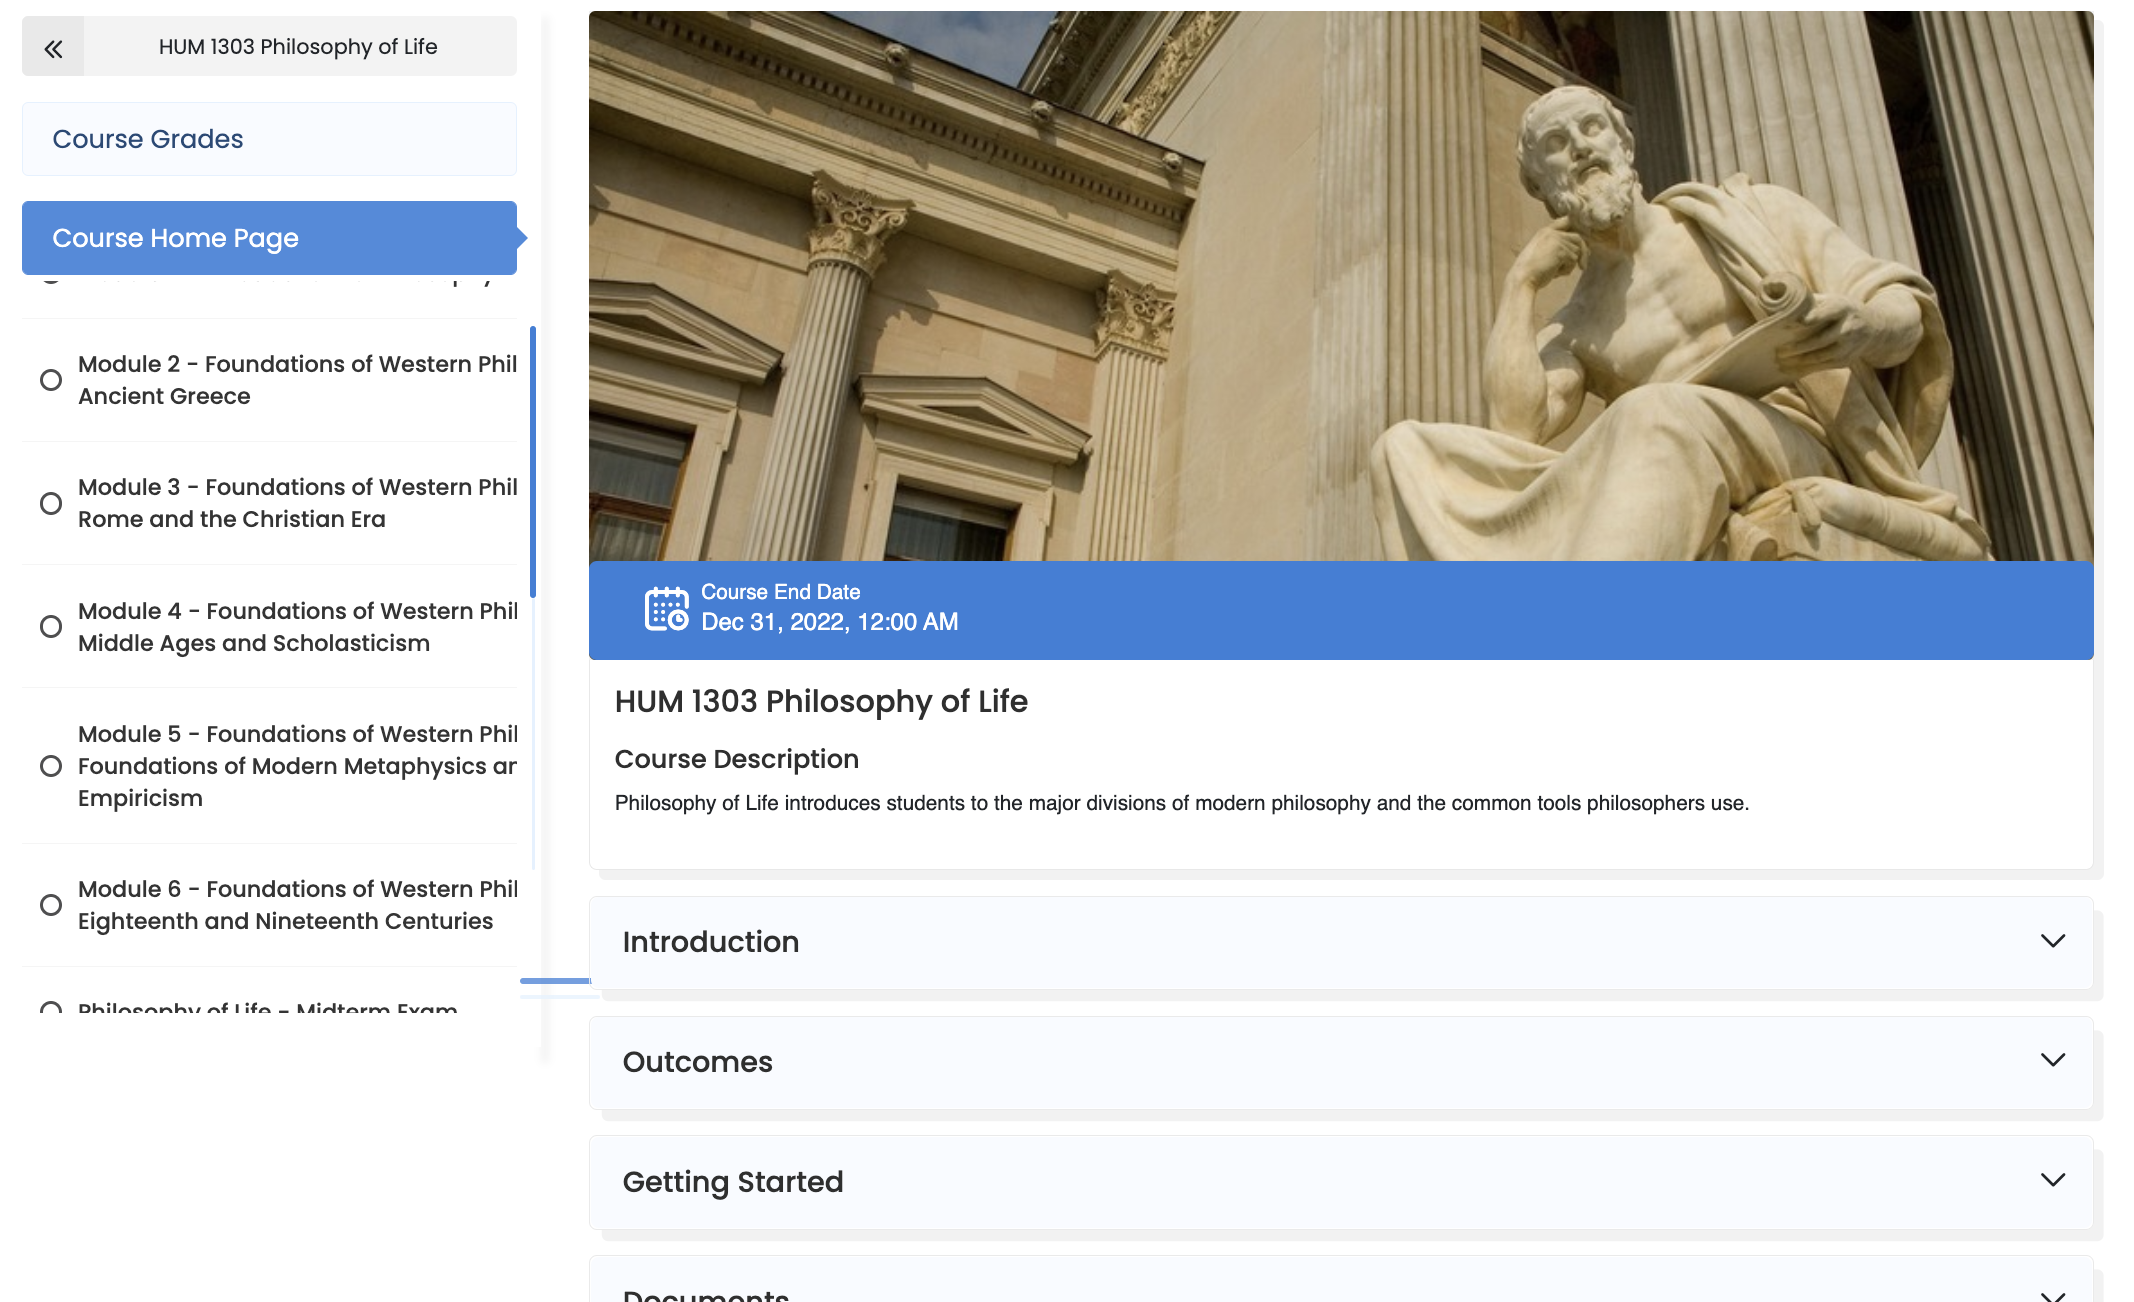This screenshot has height=1302, width=2134.
Task: Click the HUM 1303 Philosophy of Life page title
Action: click(x=820, y=702)
